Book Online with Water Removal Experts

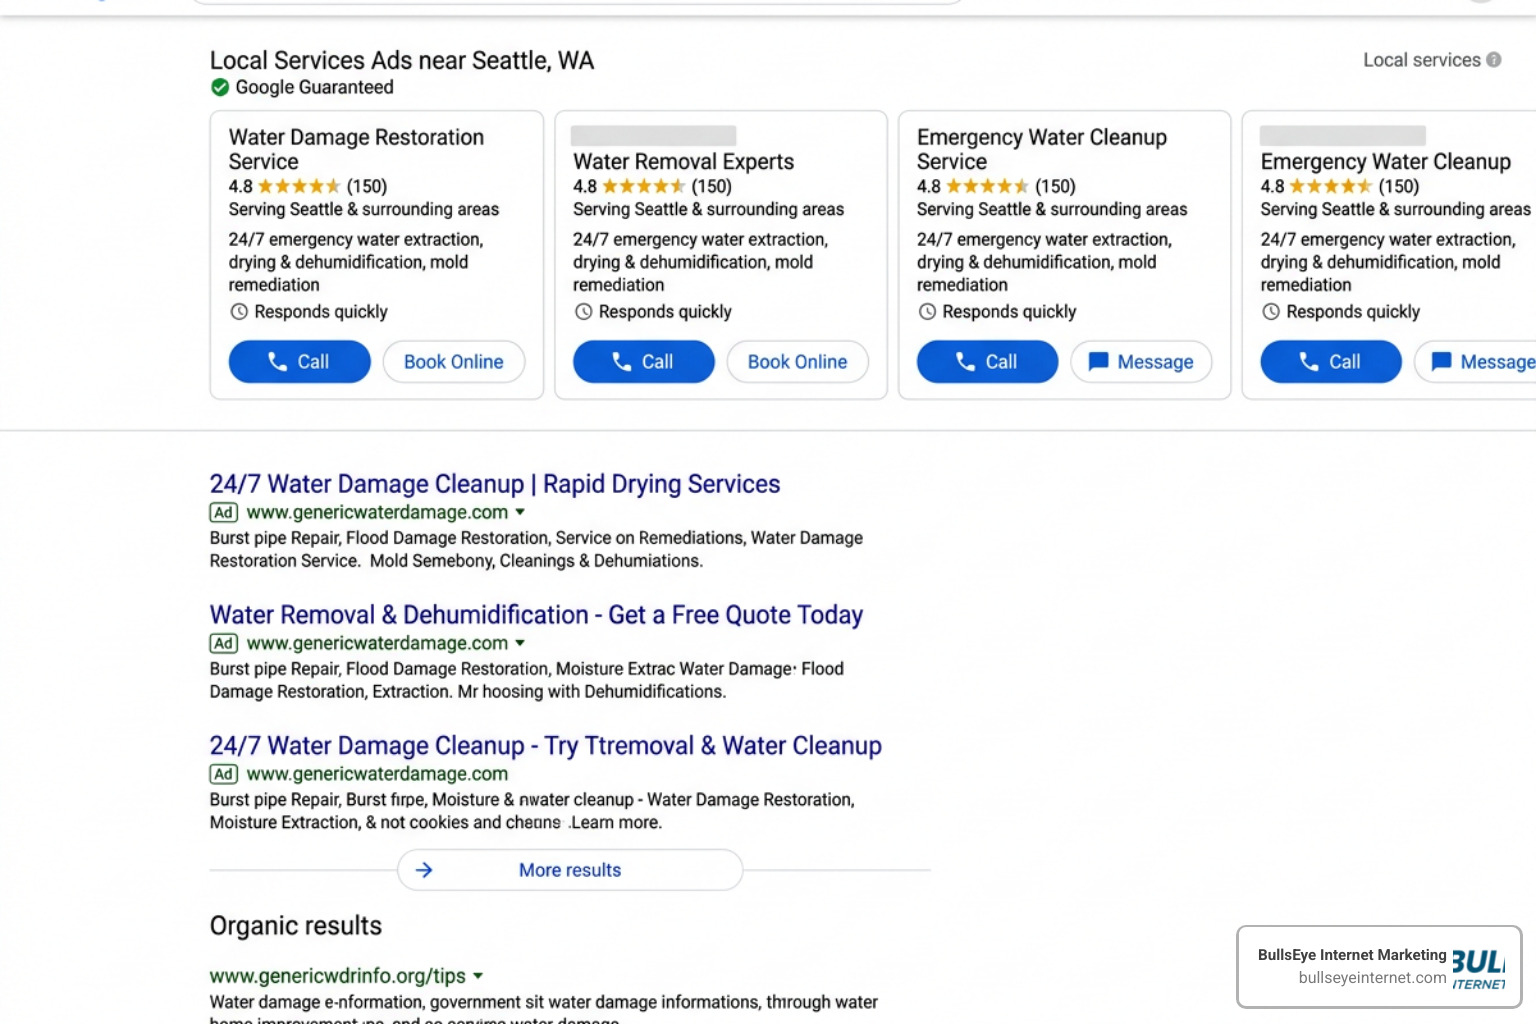(x=798, y=362)
